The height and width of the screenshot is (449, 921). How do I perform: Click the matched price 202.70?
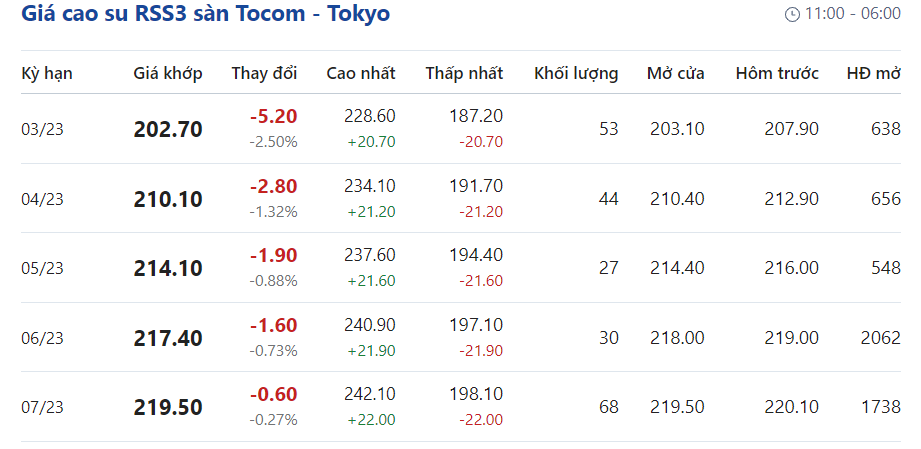tap(168, 130)
